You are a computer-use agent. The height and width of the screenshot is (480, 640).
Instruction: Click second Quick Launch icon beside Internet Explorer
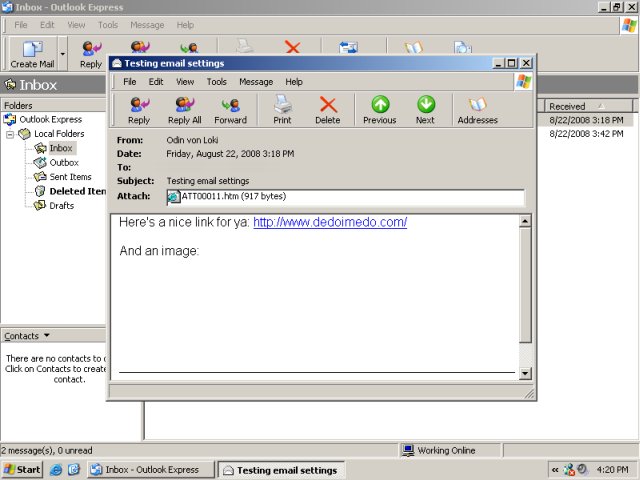[x=74, y=470]
